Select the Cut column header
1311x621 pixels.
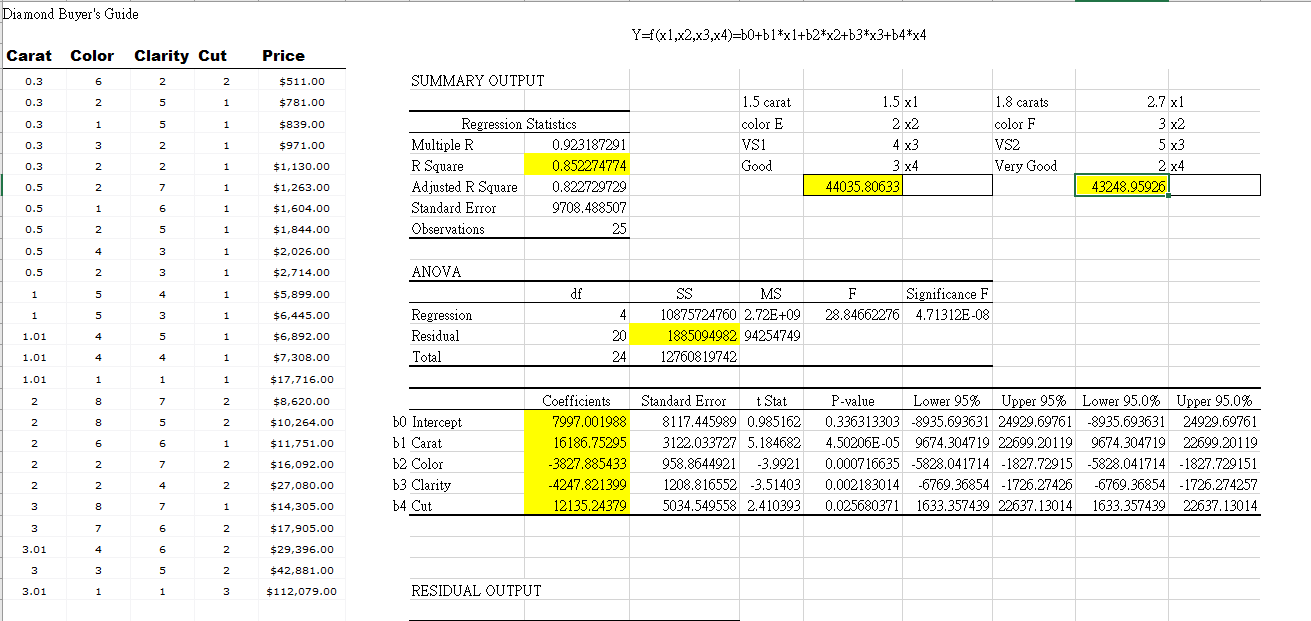point(212,56)
